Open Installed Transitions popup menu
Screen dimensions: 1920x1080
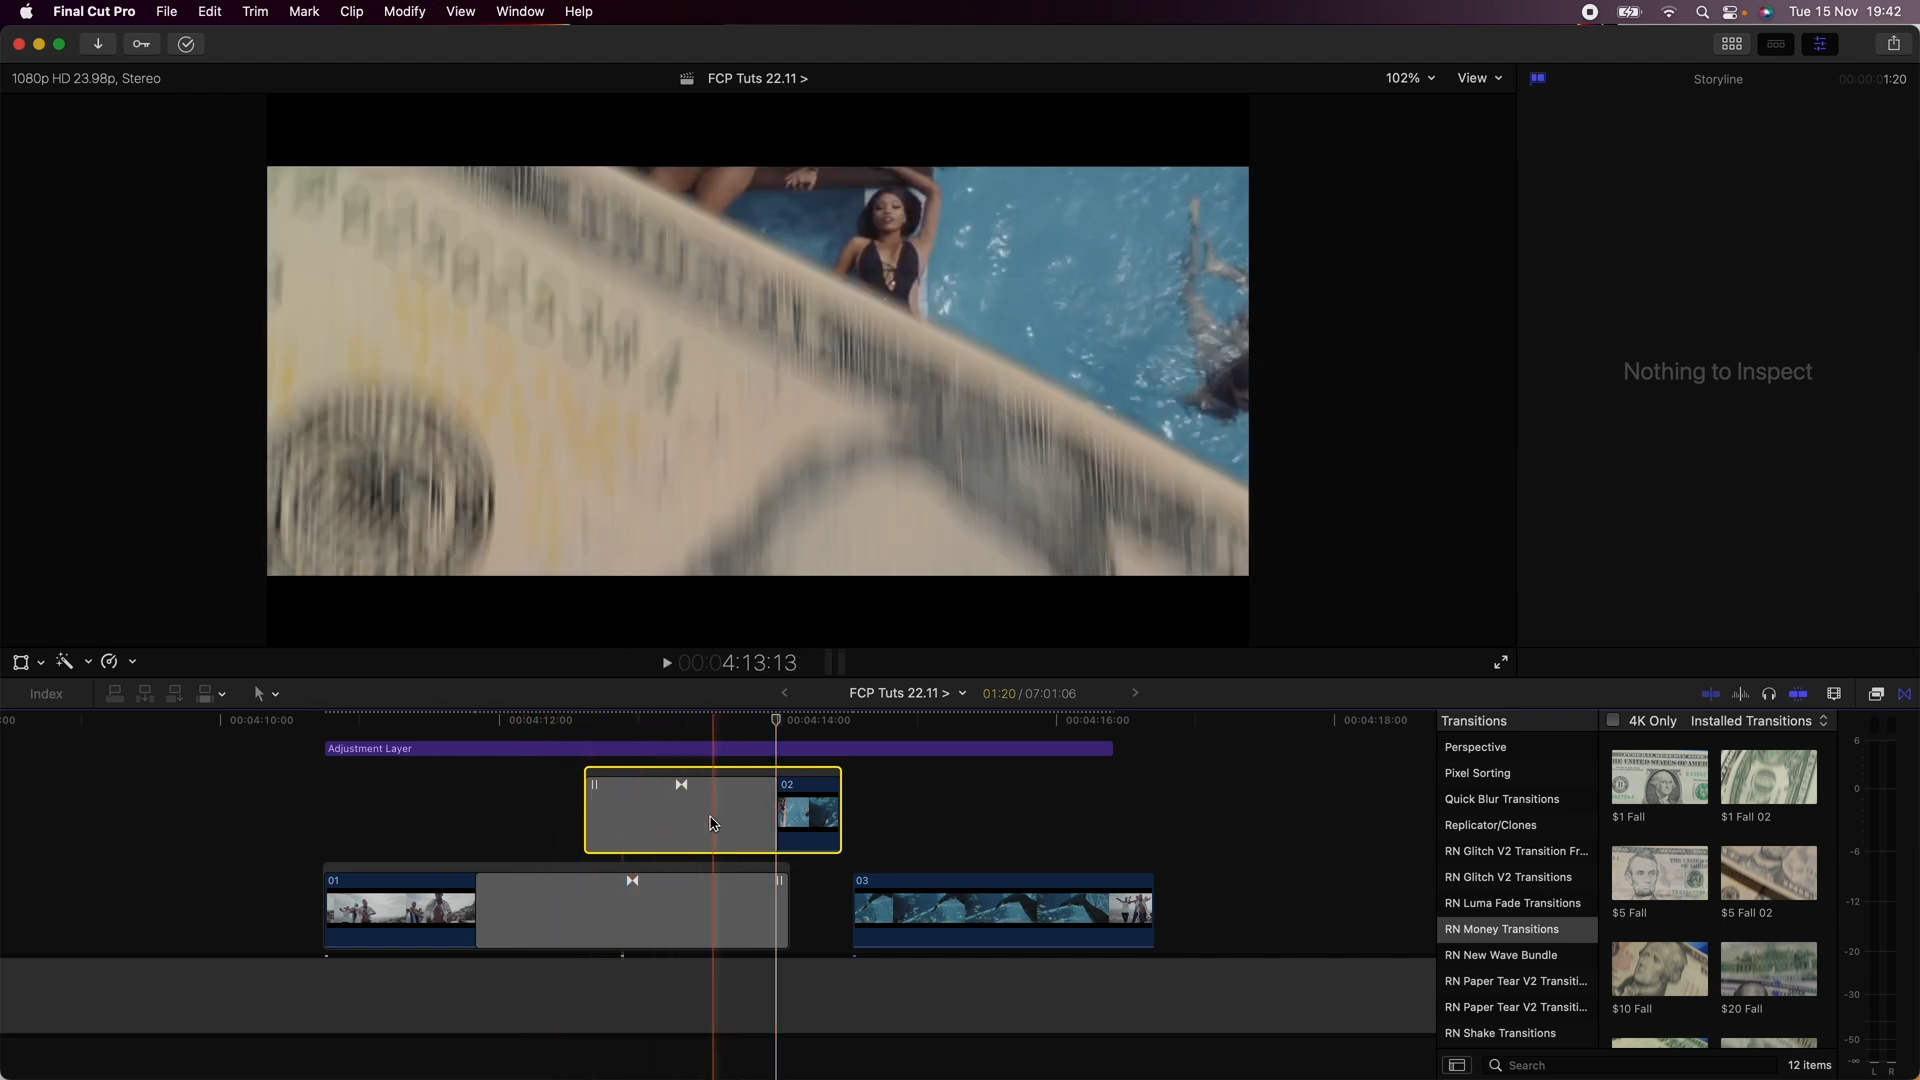coord(1759,721)
